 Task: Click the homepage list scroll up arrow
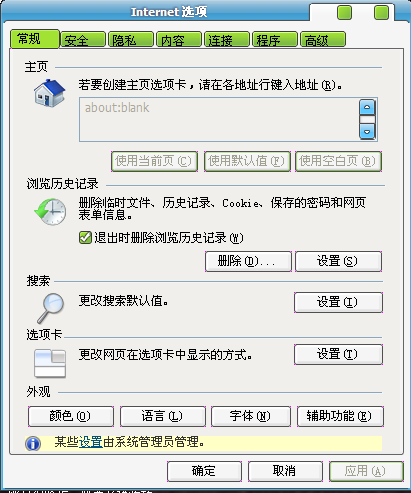point(367,107)
